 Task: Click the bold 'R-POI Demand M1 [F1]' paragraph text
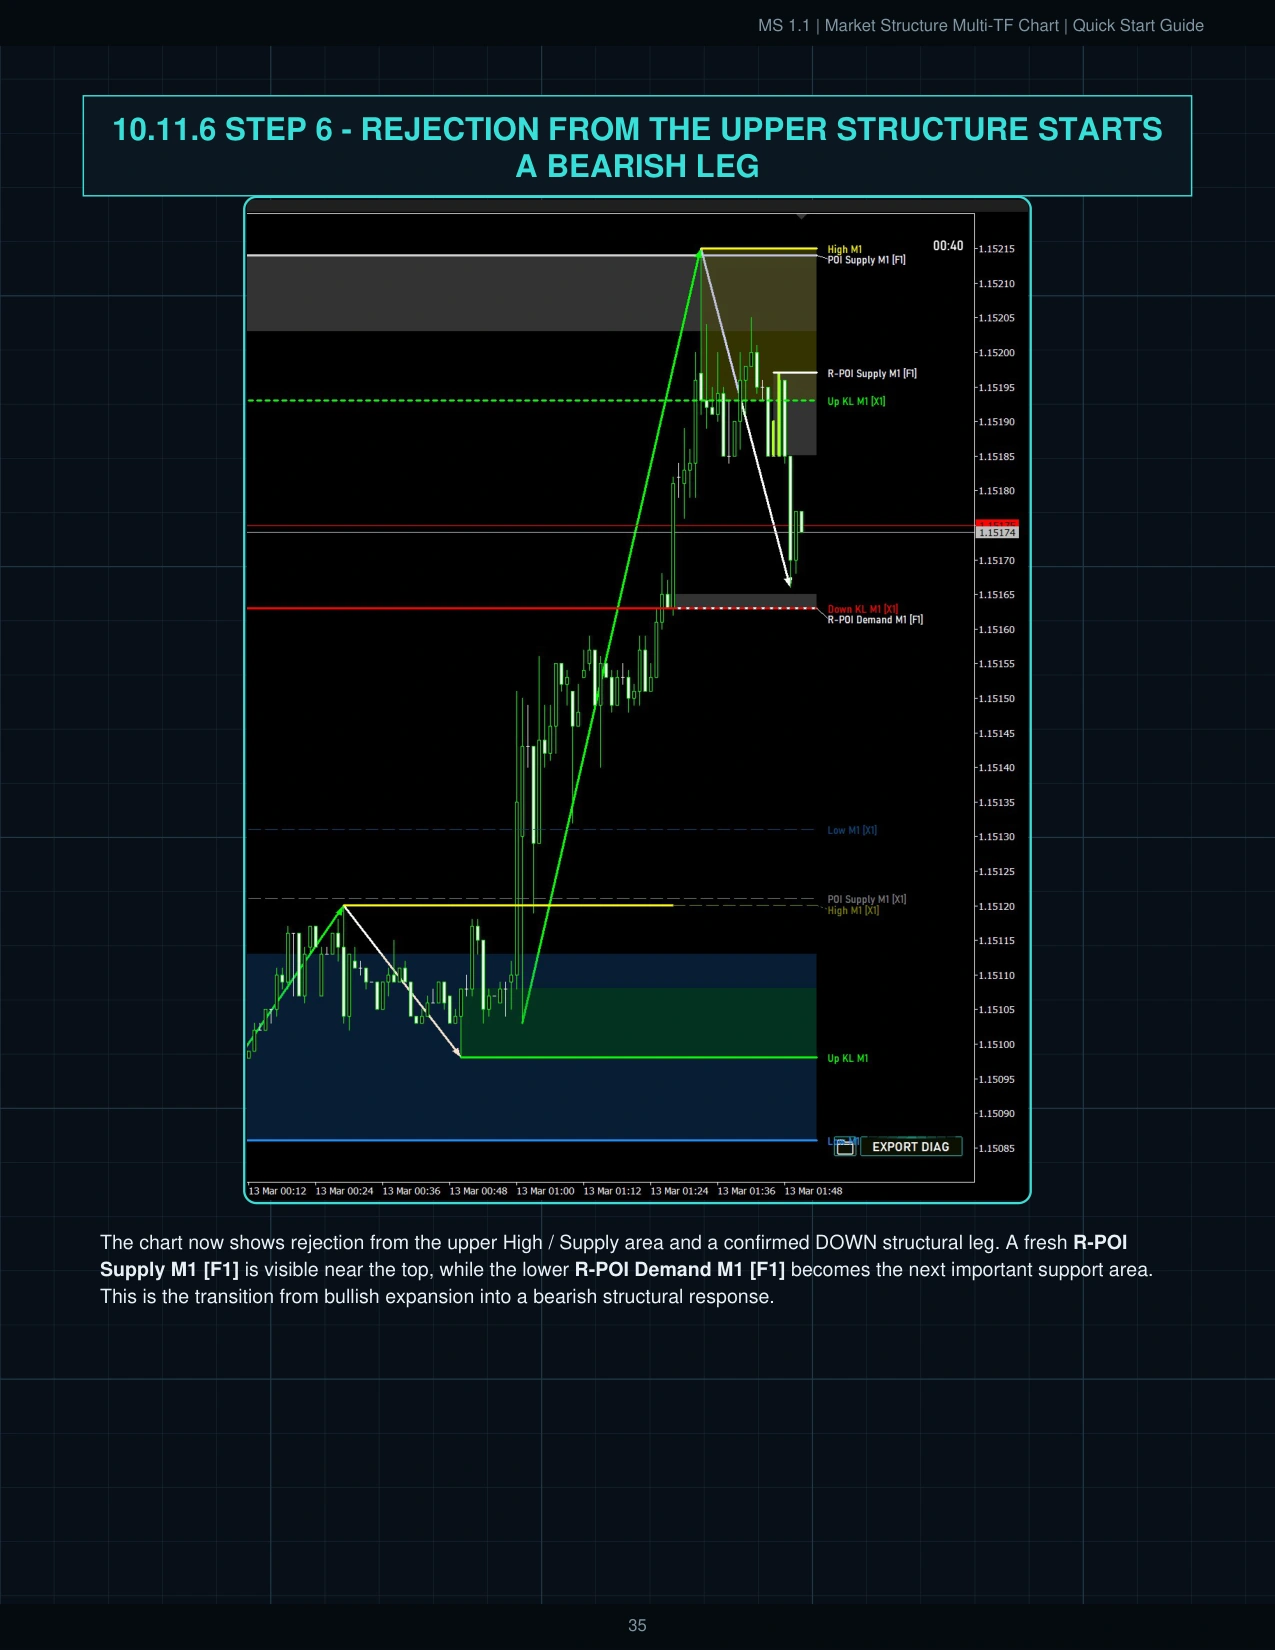click(x=680, y=1270)
